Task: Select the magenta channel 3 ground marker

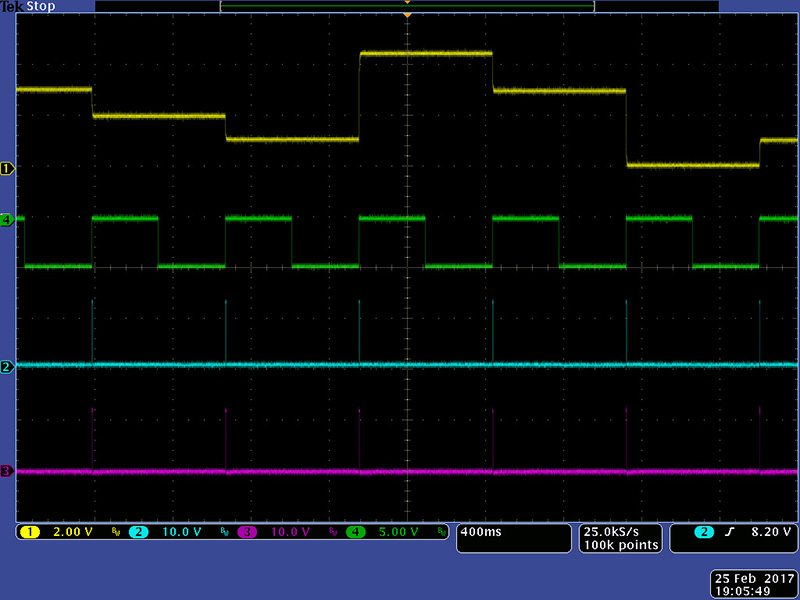Action: (x=7, y=471)
